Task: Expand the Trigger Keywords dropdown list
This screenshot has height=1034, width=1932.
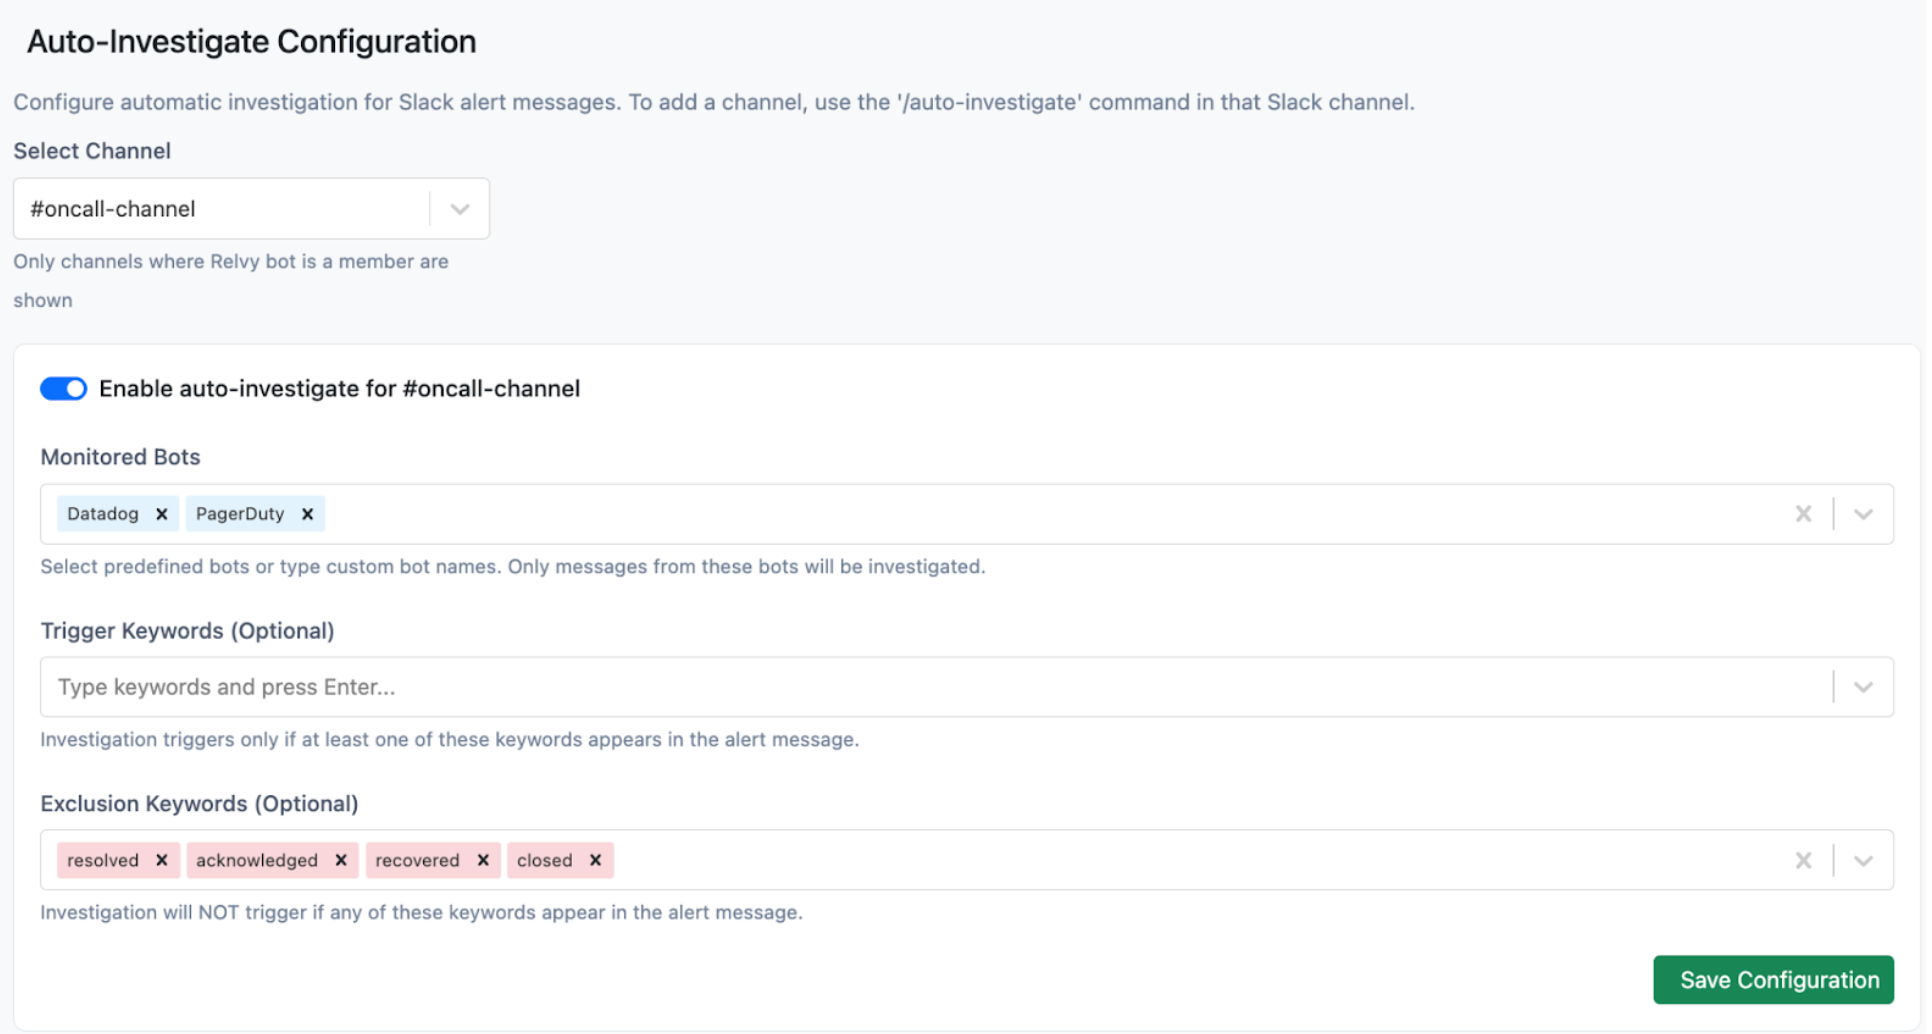Action: [1863, 687]
